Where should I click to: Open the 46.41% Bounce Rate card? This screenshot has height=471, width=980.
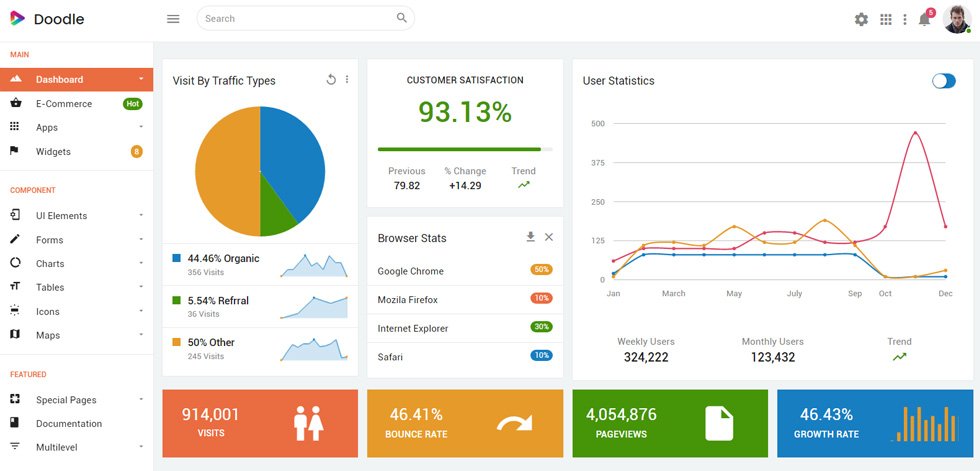[x=465, y=424]
